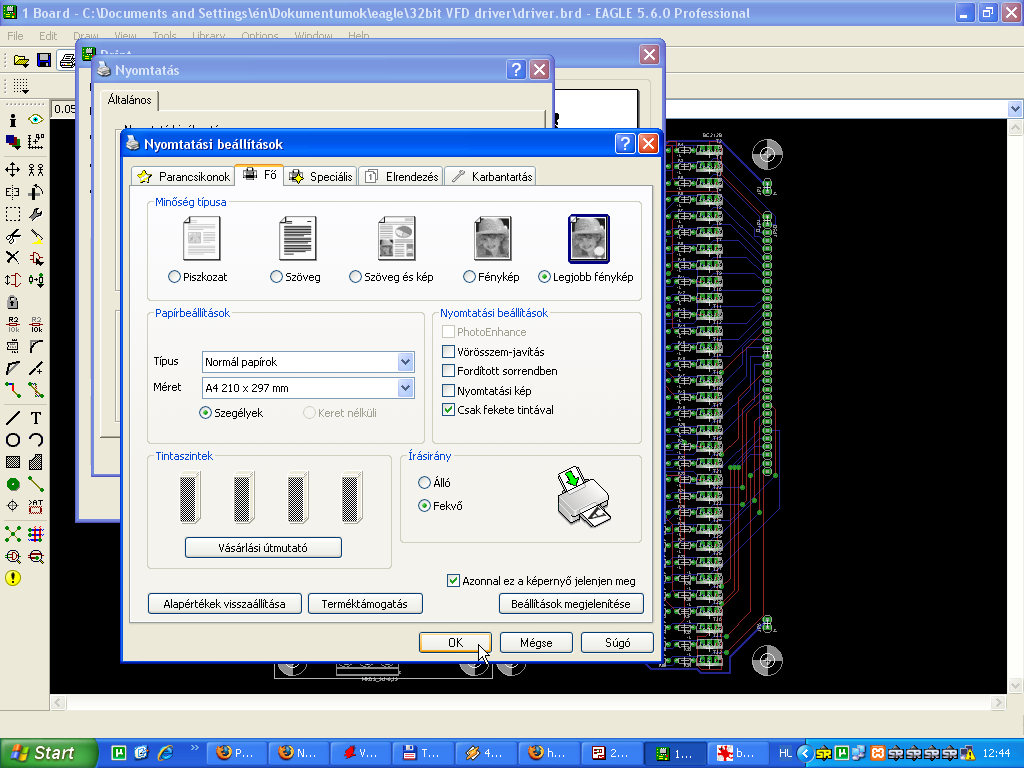Click the Vásárlási útmutató button

click(263, 548)
